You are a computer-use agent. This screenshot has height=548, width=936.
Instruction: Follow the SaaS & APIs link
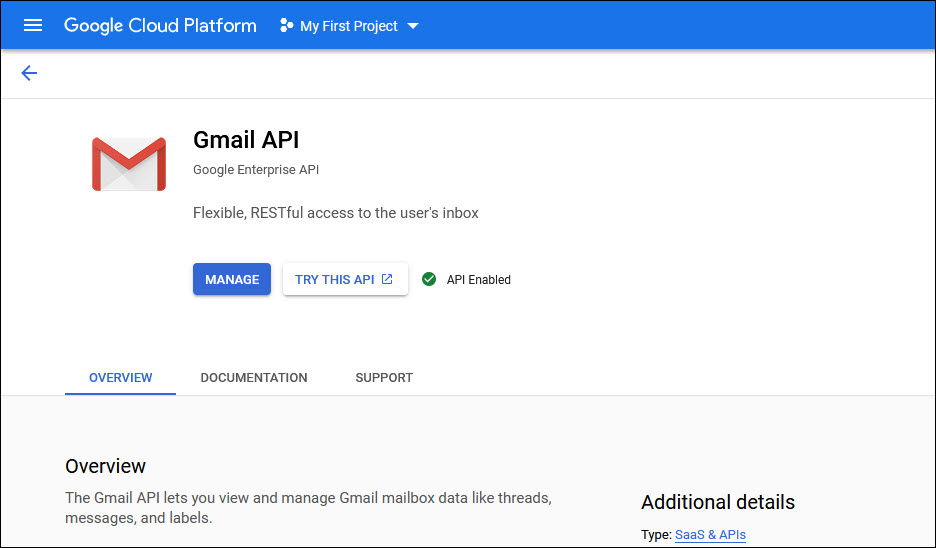pos(710,535)
